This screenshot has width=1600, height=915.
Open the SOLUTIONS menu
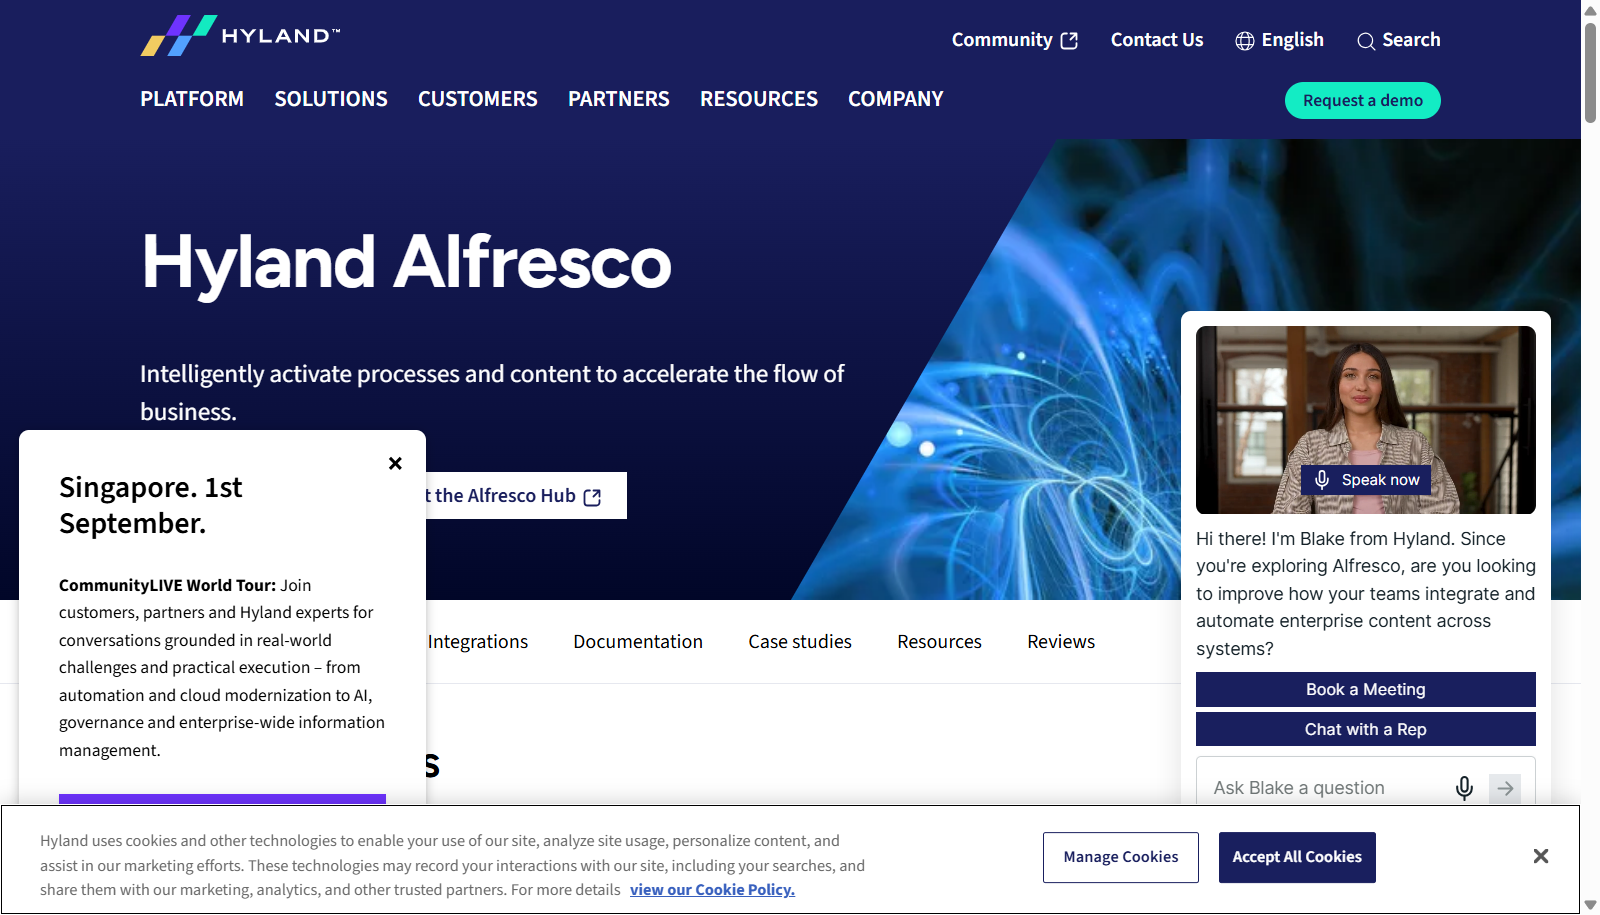[x=331, y=99]
